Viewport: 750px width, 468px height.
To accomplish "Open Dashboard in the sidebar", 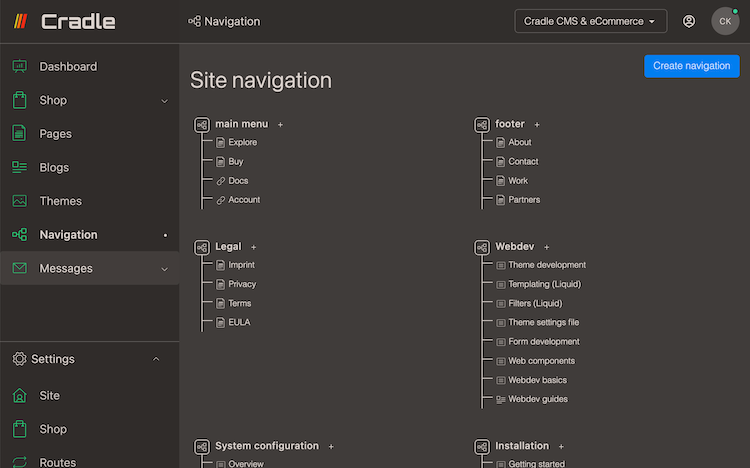I will tap(68, 66).
